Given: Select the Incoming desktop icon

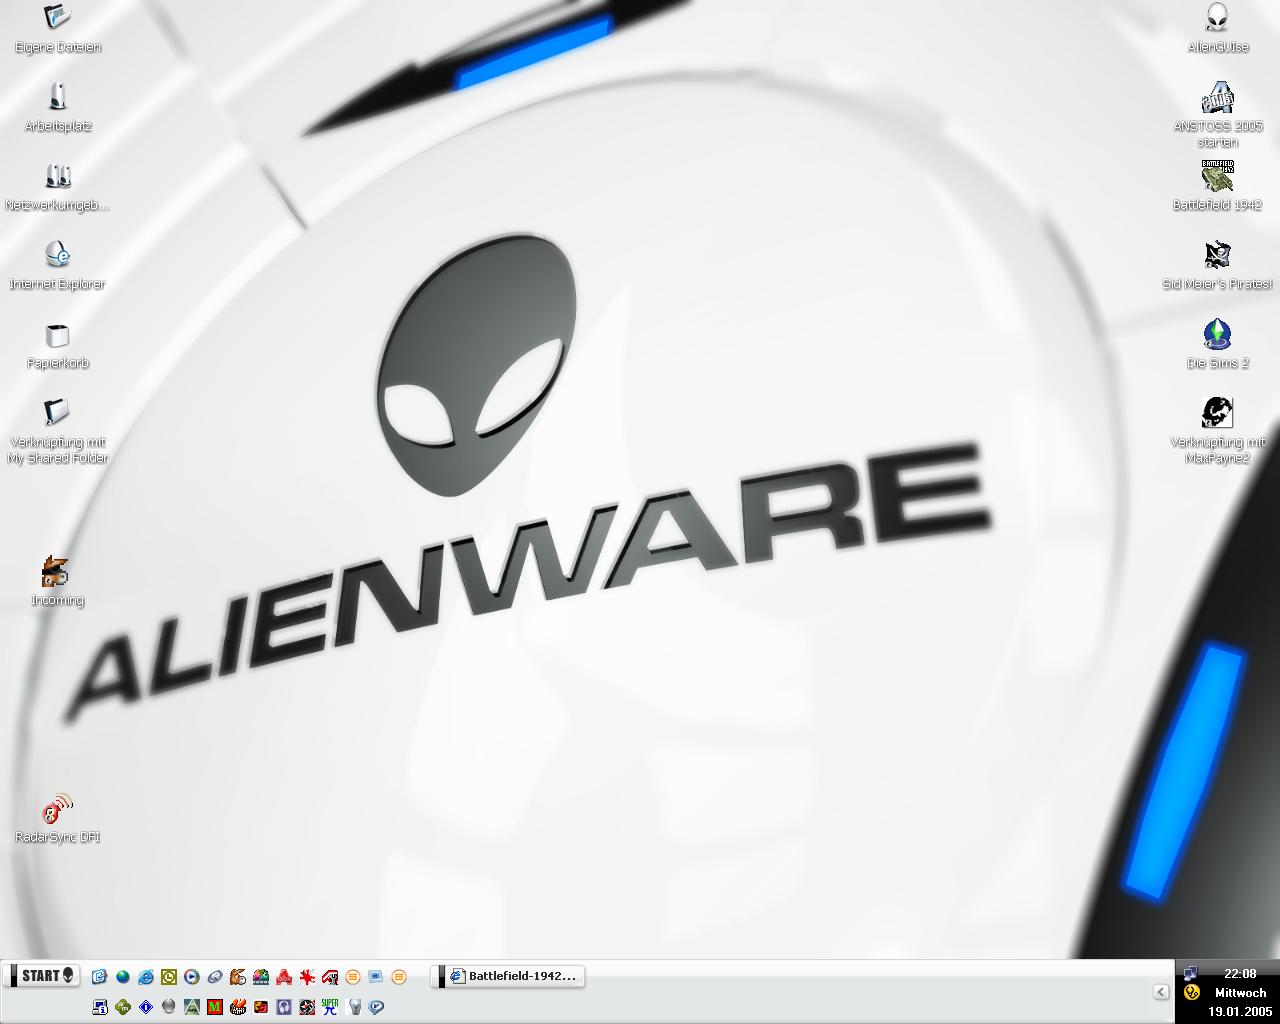Looking at the screenshot, I should coord(57,582).
